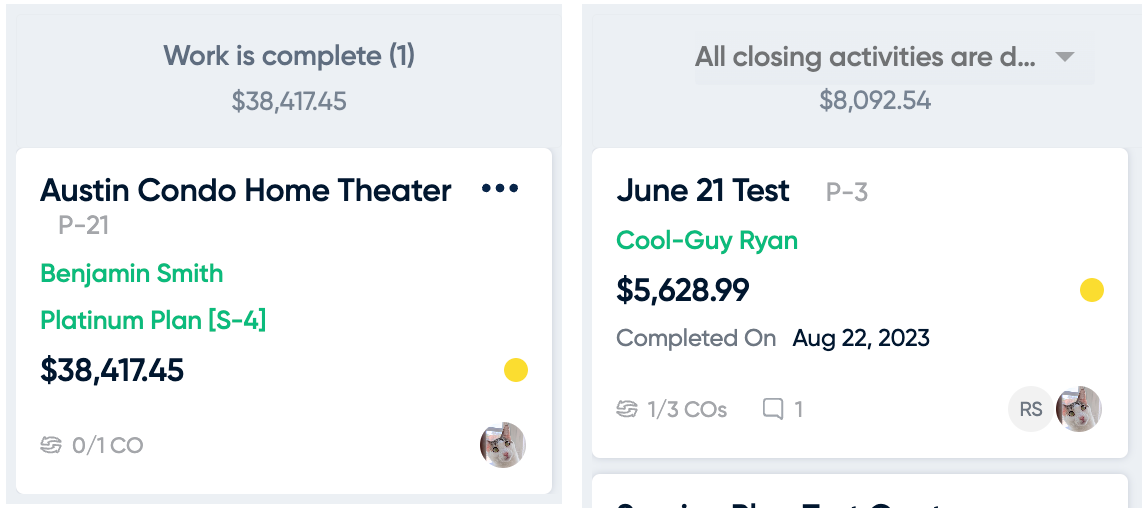
Task: Select the RS assignee avatar
Action: pos(1031,409)
